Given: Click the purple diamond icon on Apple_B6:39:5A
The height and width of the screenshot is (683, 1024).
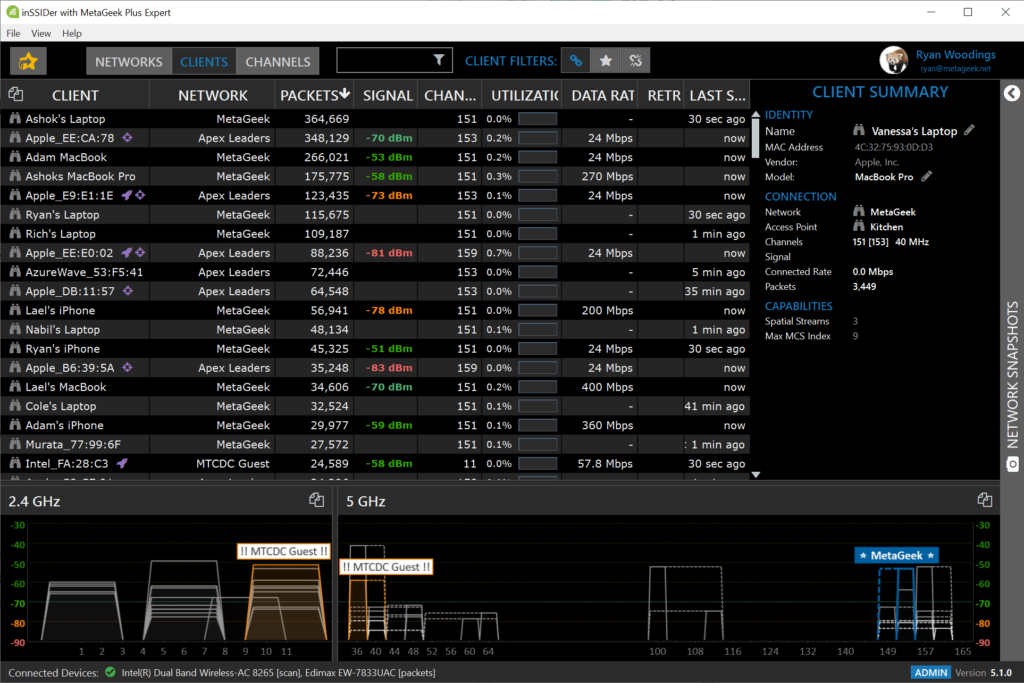Looking at the screenshot, I should pos(127,367).
